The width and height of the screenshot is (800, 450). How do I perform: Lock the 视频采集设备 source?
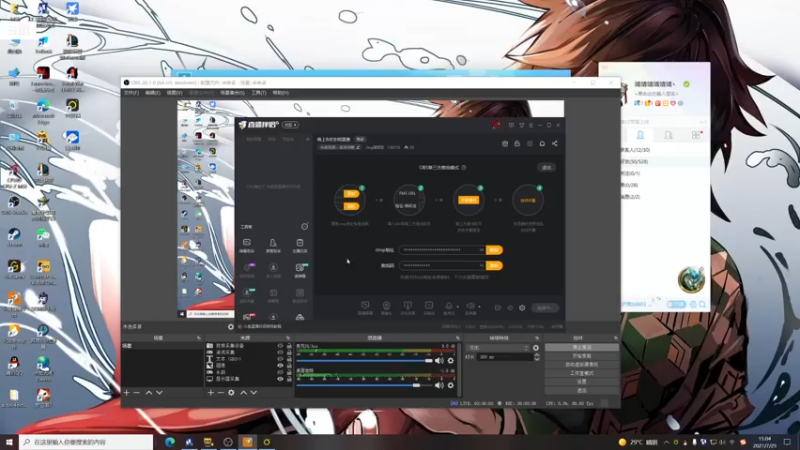click(x=289, y=346)
